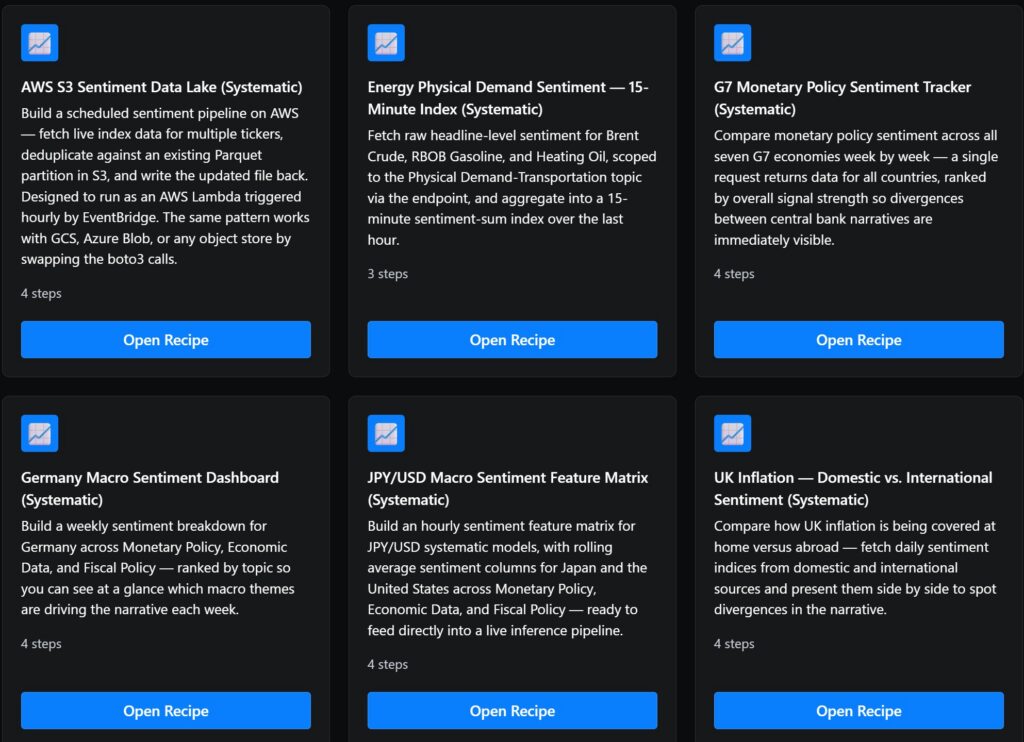Click '4 steps' on the Germany Macro card
This screenshot has width=1024, height=742.
[x=41, y=643]
